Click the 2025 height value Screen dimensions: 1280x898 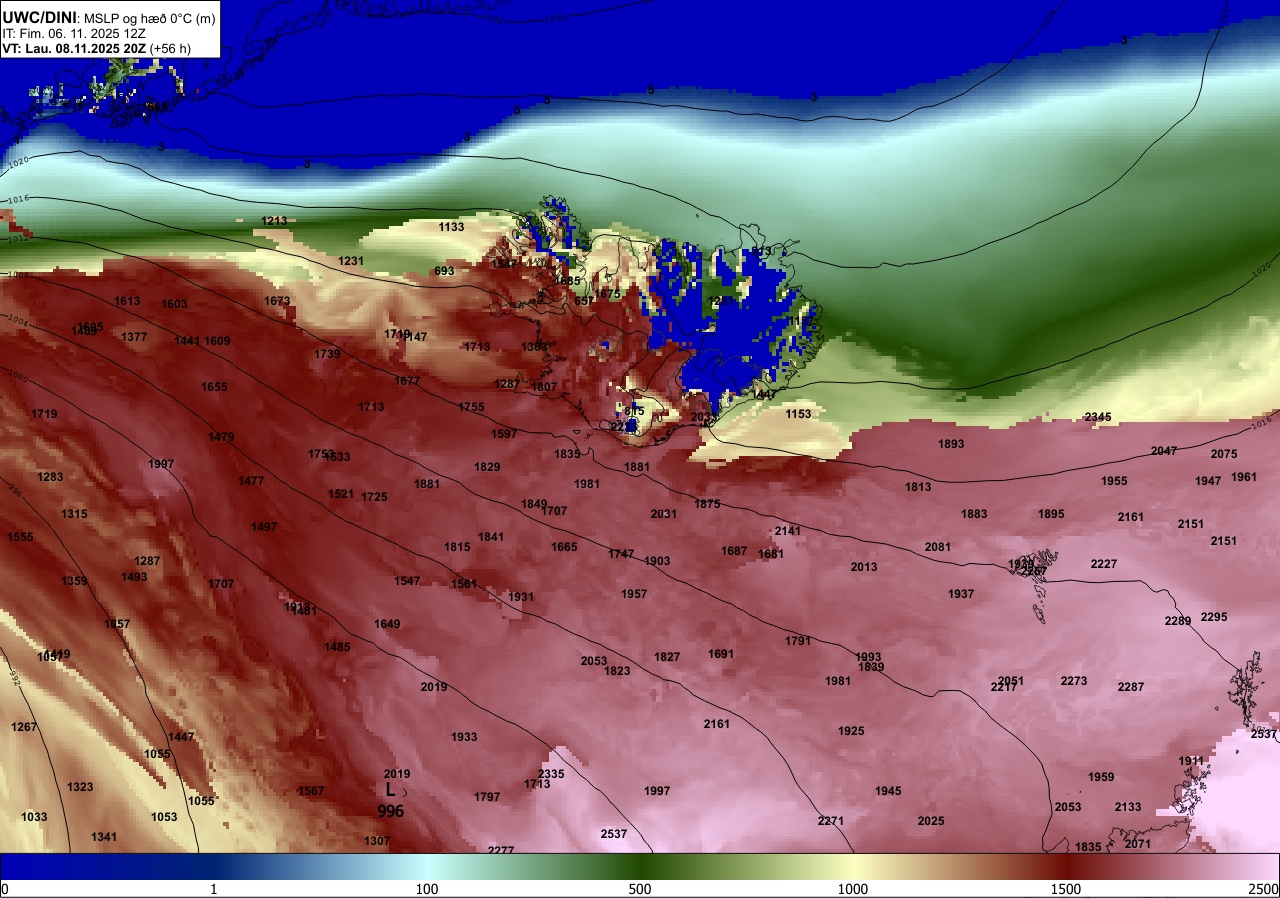click(931, 821)
